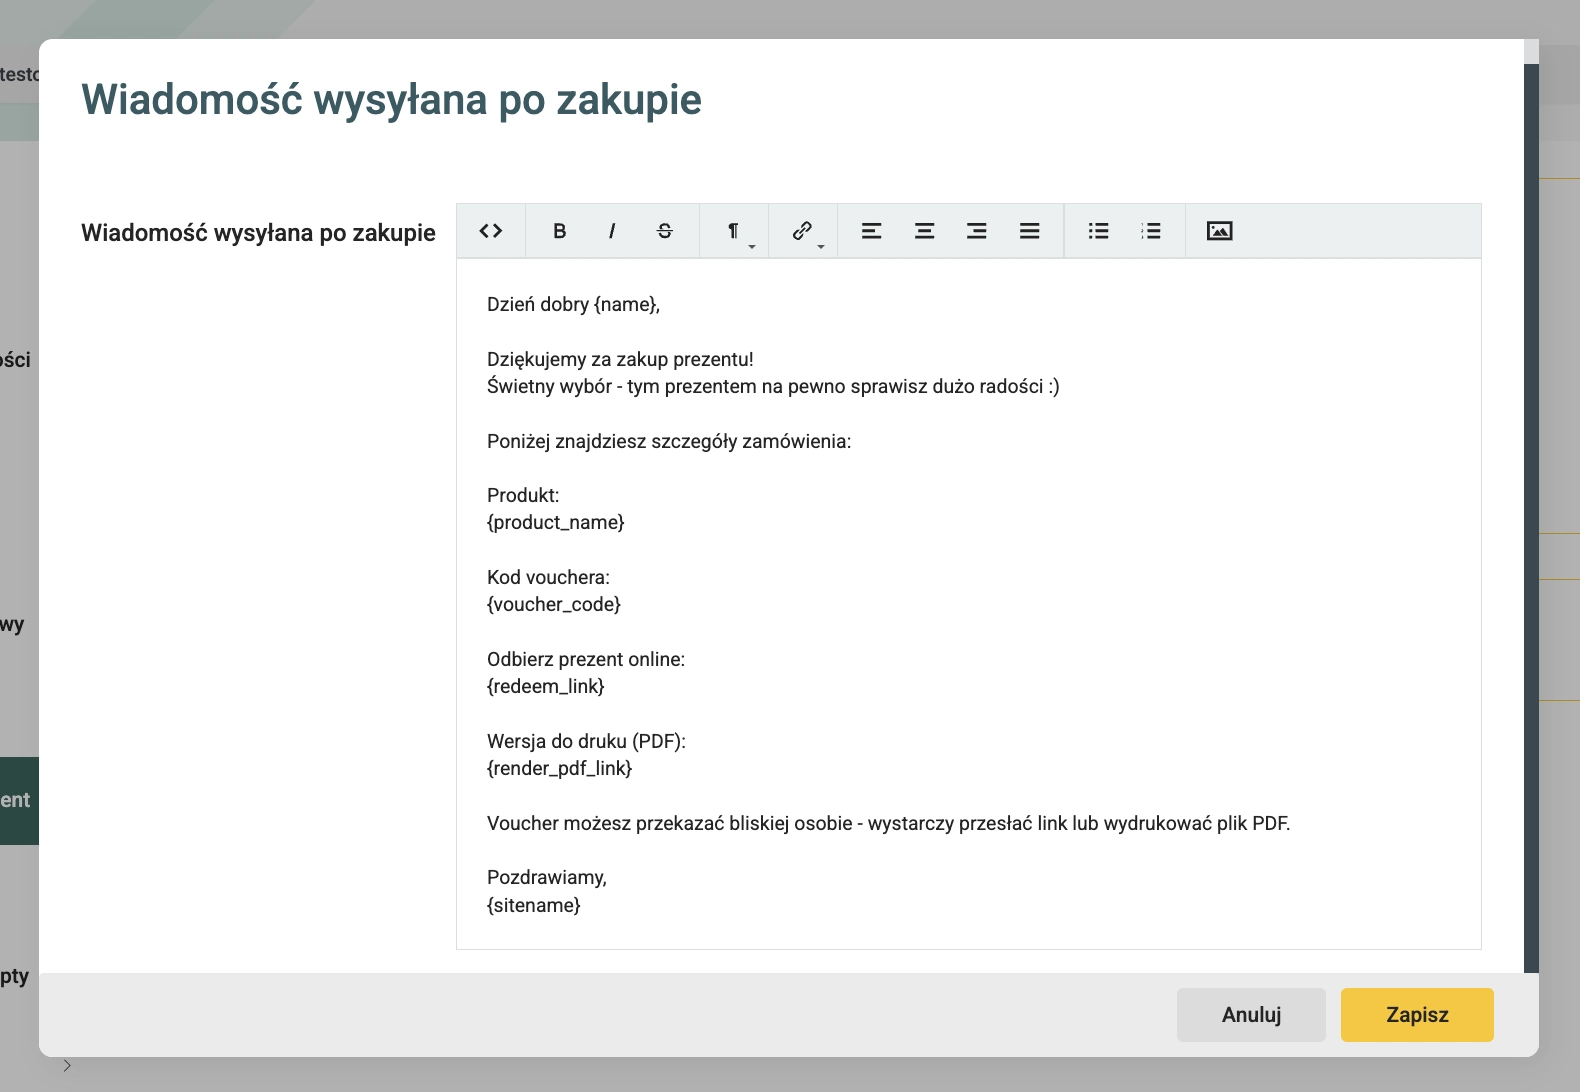Align text to the right

[977, 231]
